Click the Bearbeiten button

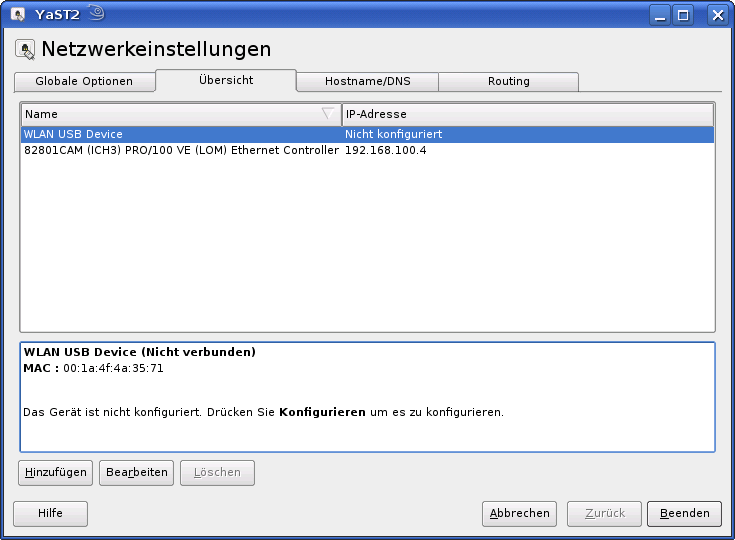136,472
